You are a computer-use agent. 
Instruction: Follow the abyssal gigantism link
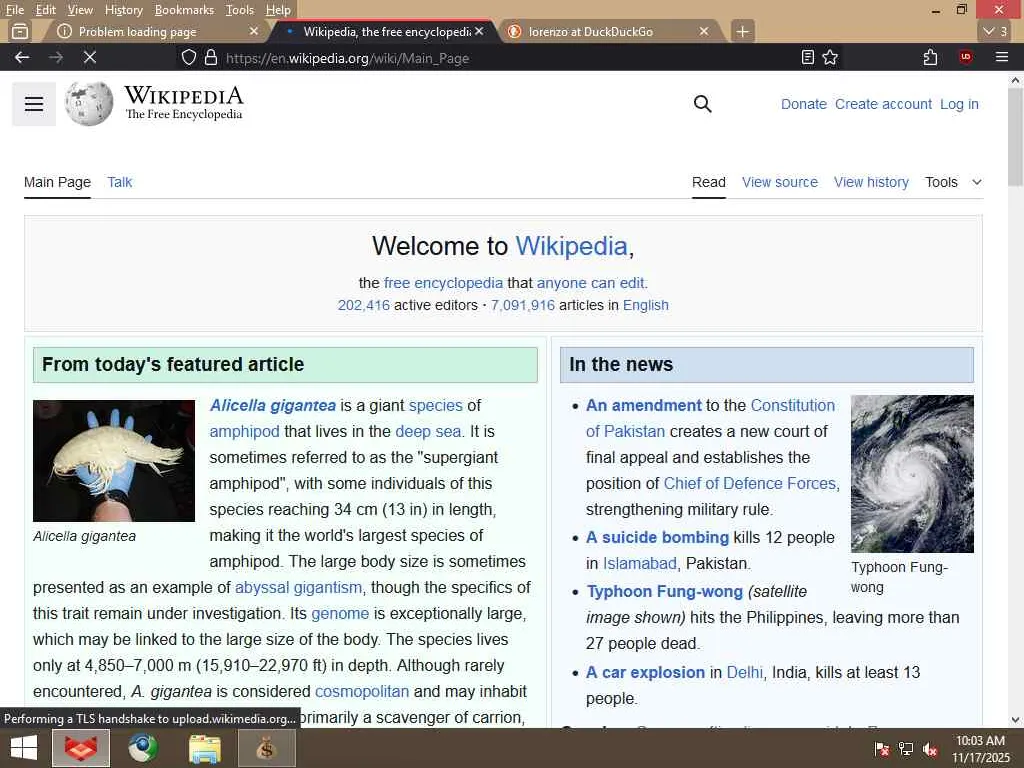[298, 587]
